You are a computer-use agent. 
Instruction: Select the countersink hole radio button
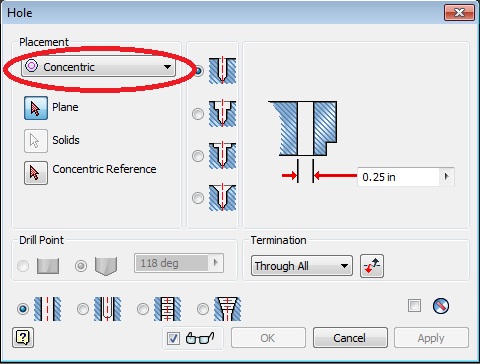click(x=198, y=198)
